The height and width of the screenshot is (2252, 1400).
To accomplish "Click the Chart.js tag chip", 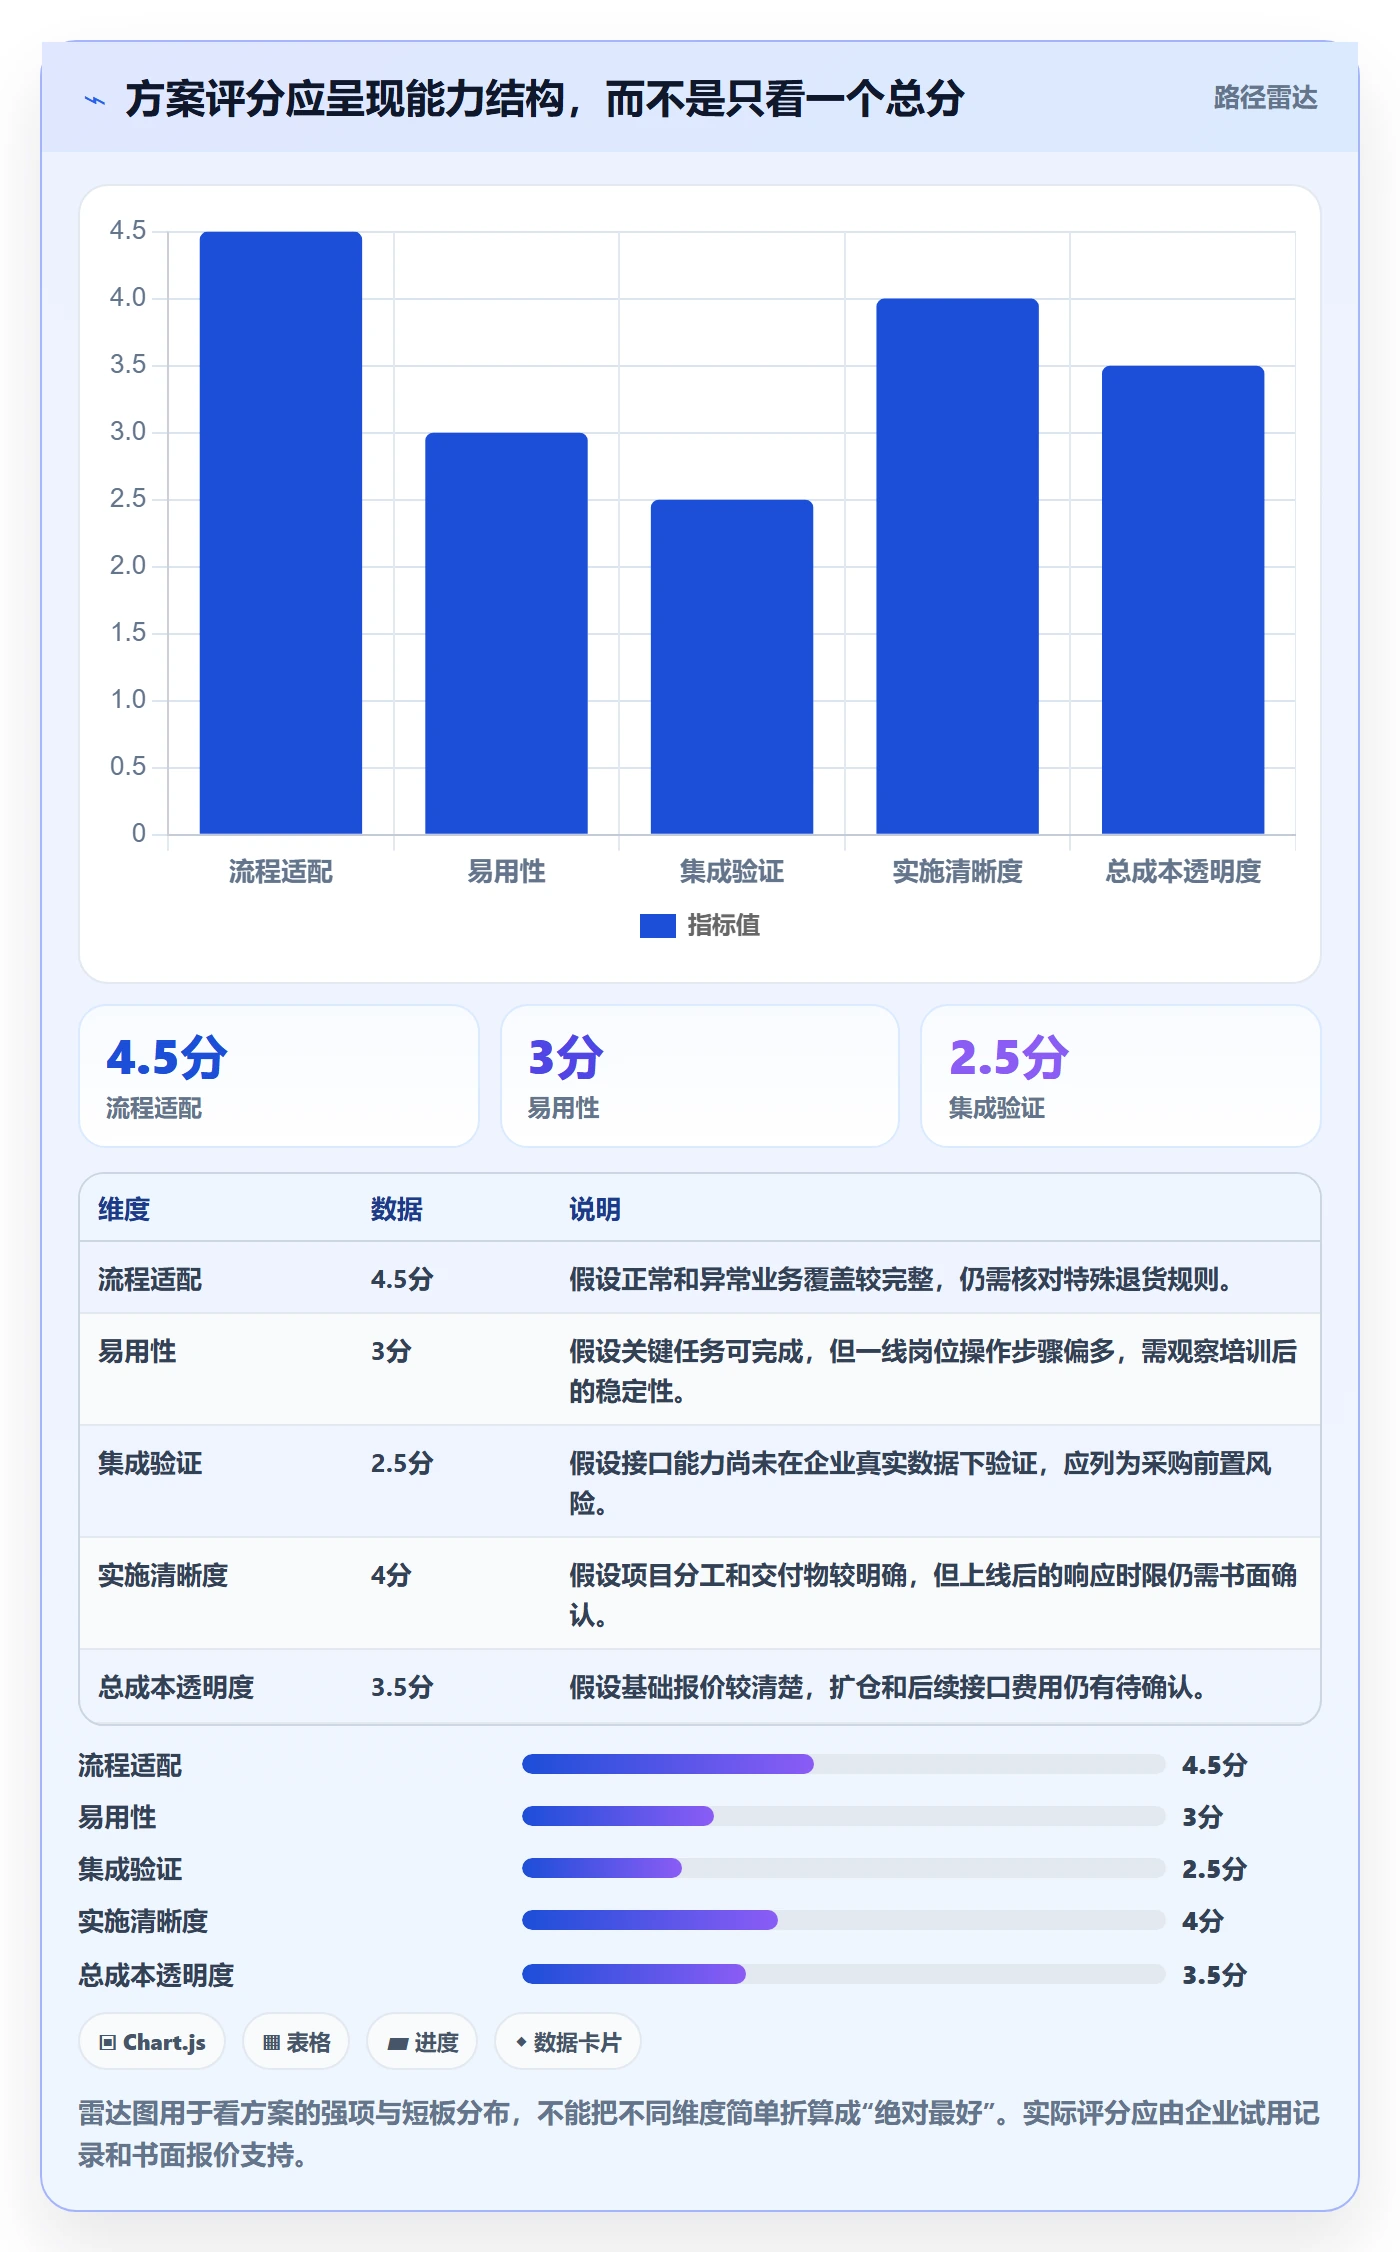I will pyautogui.click(x=152, y=2042).
